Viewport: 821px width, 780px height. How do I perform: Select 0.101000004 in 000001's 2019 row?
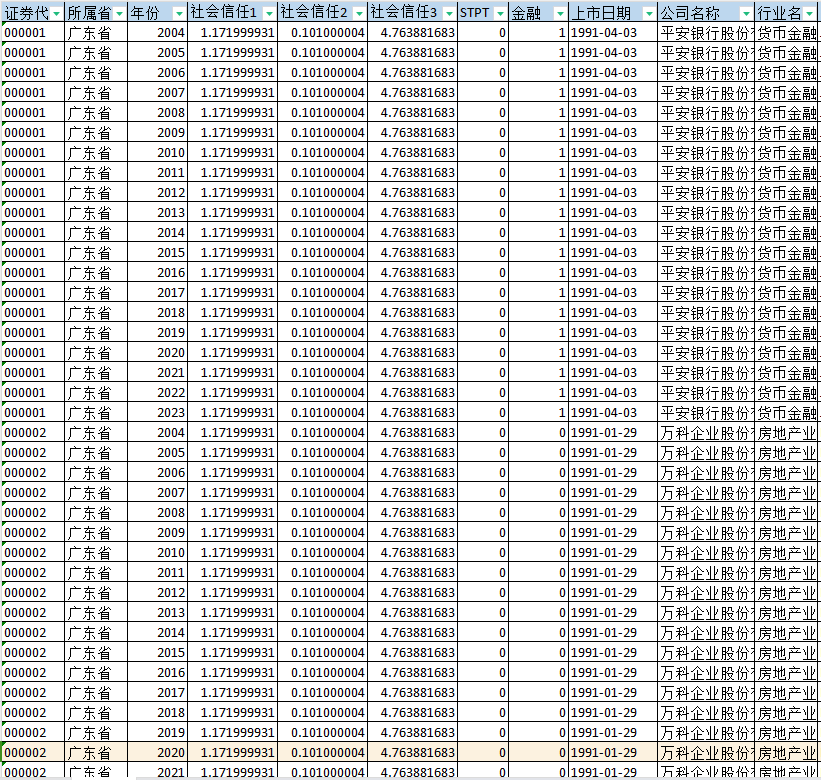pyautogui.click(x=323, y=333)
